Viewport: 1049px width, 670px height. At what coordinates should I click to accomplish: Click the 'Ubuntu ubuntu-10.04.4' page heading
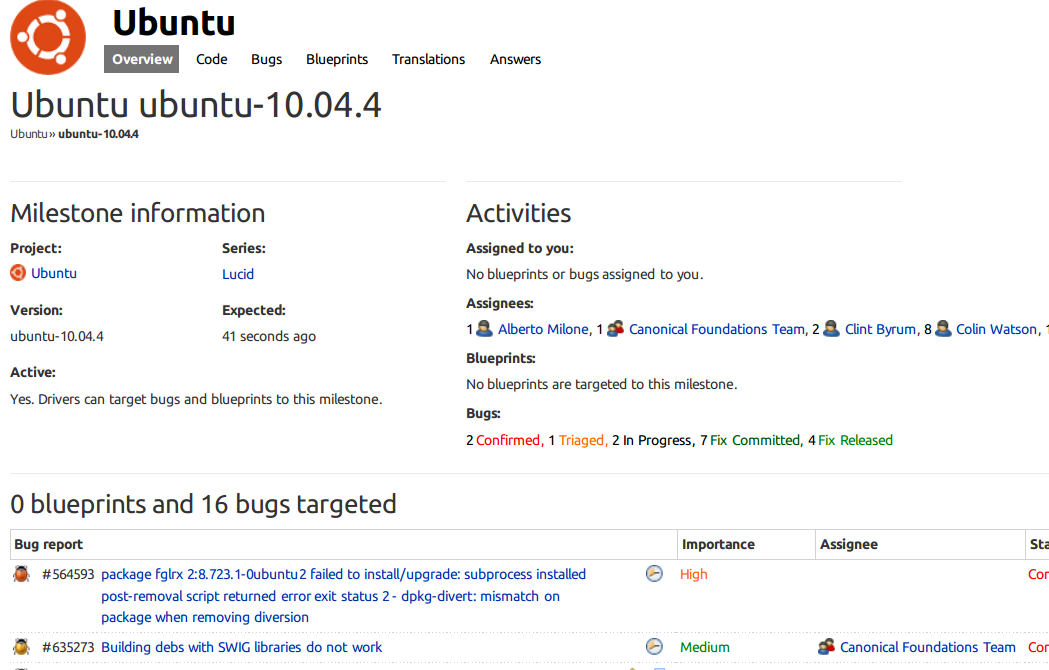point(196,105)
